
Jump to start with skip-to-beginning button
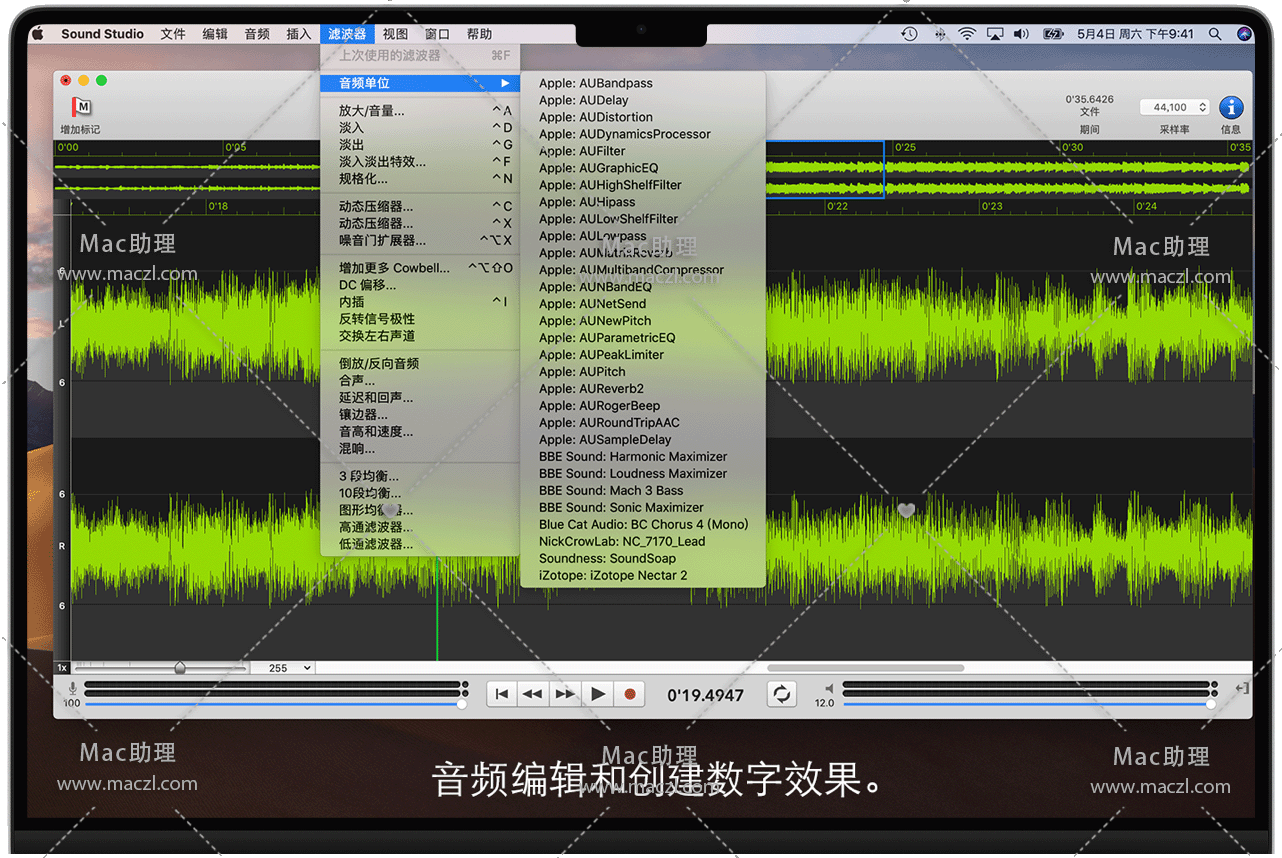coord(502,694)
